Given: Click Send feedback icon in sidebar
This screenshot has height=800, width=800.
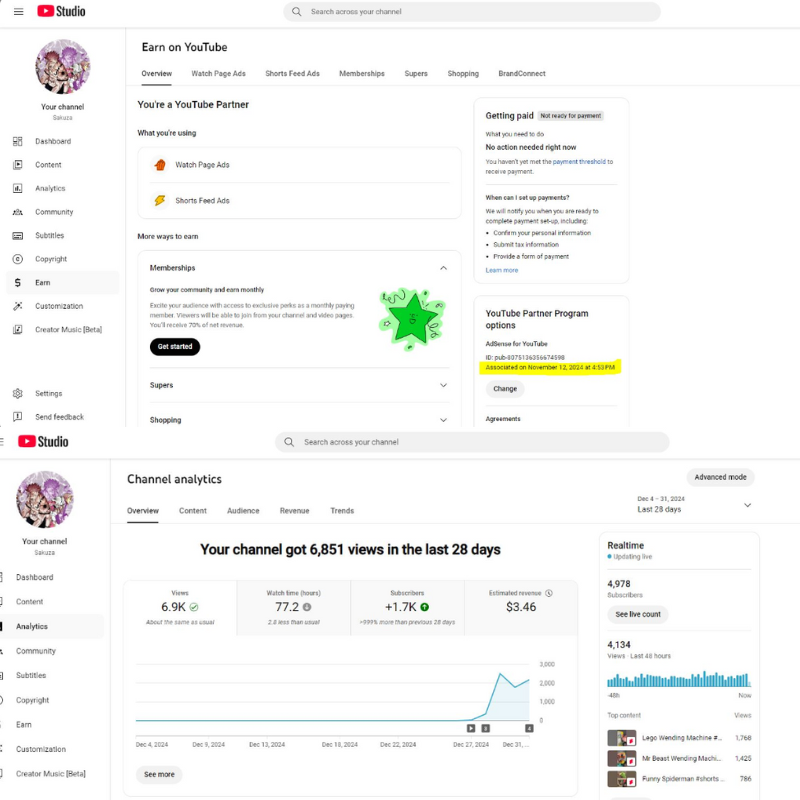Looking at the screenshot, I should click(17, 417).
